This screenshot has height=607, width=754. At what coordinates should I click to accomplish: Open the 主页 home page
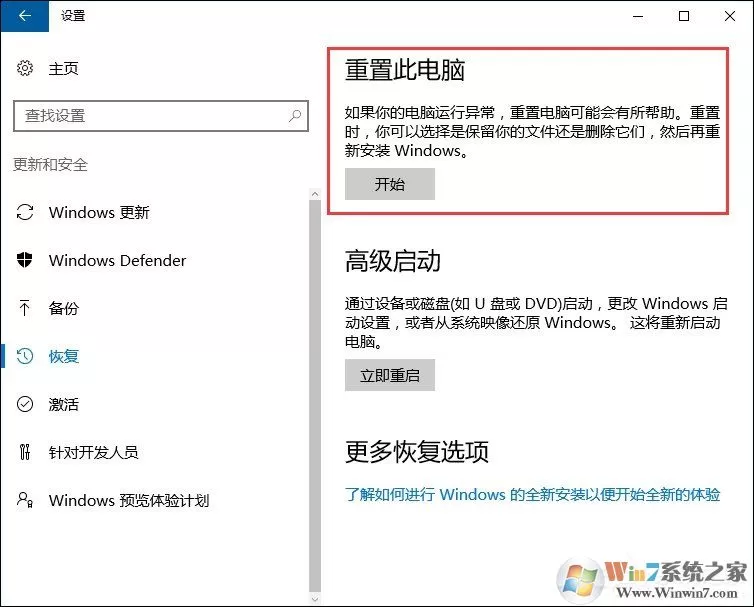pos(63,68)
